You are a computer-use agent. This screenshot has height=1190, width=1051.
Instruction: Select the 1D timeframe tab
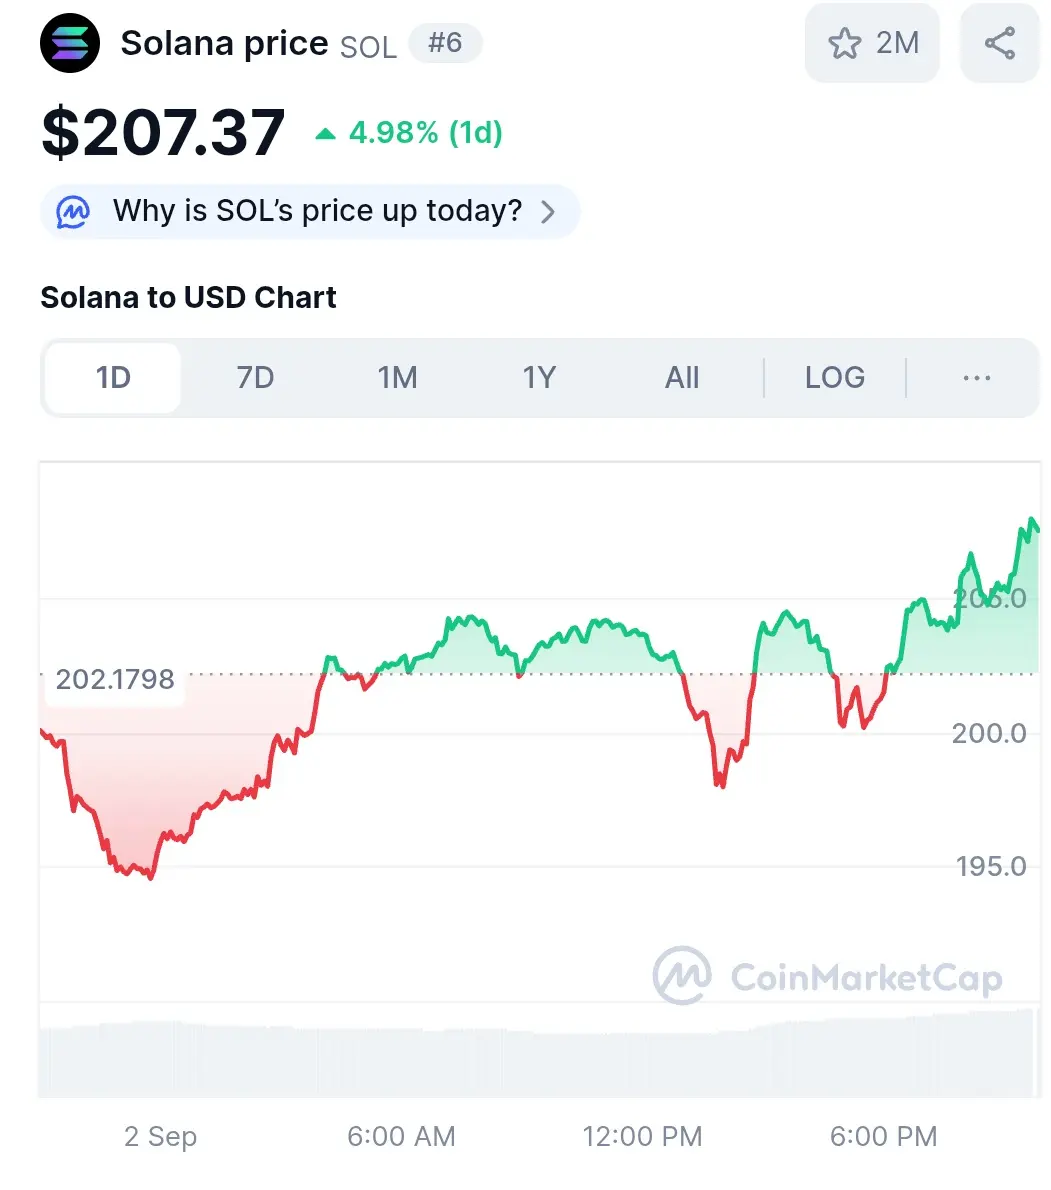(113, 378)
